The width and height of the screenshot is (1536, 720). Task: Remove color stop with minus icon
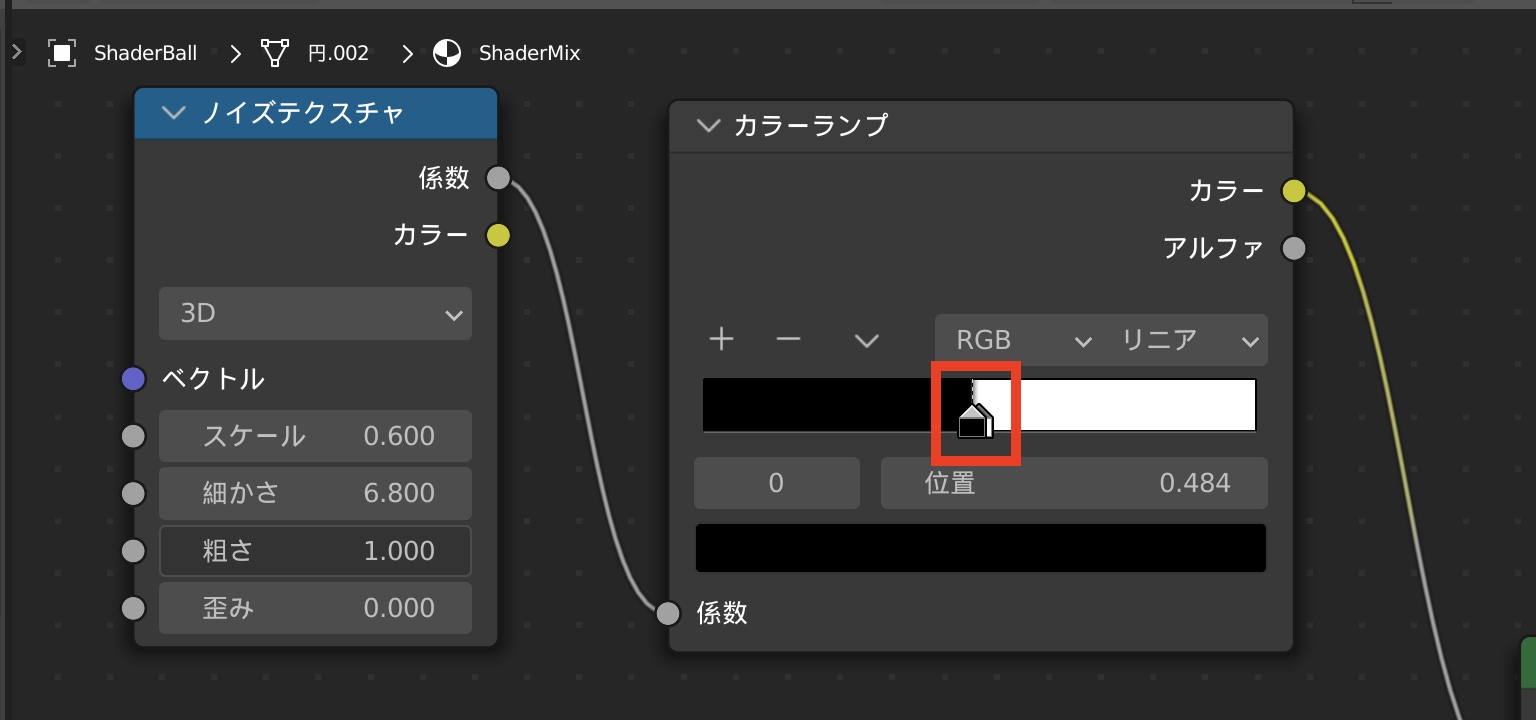[788, 340]
